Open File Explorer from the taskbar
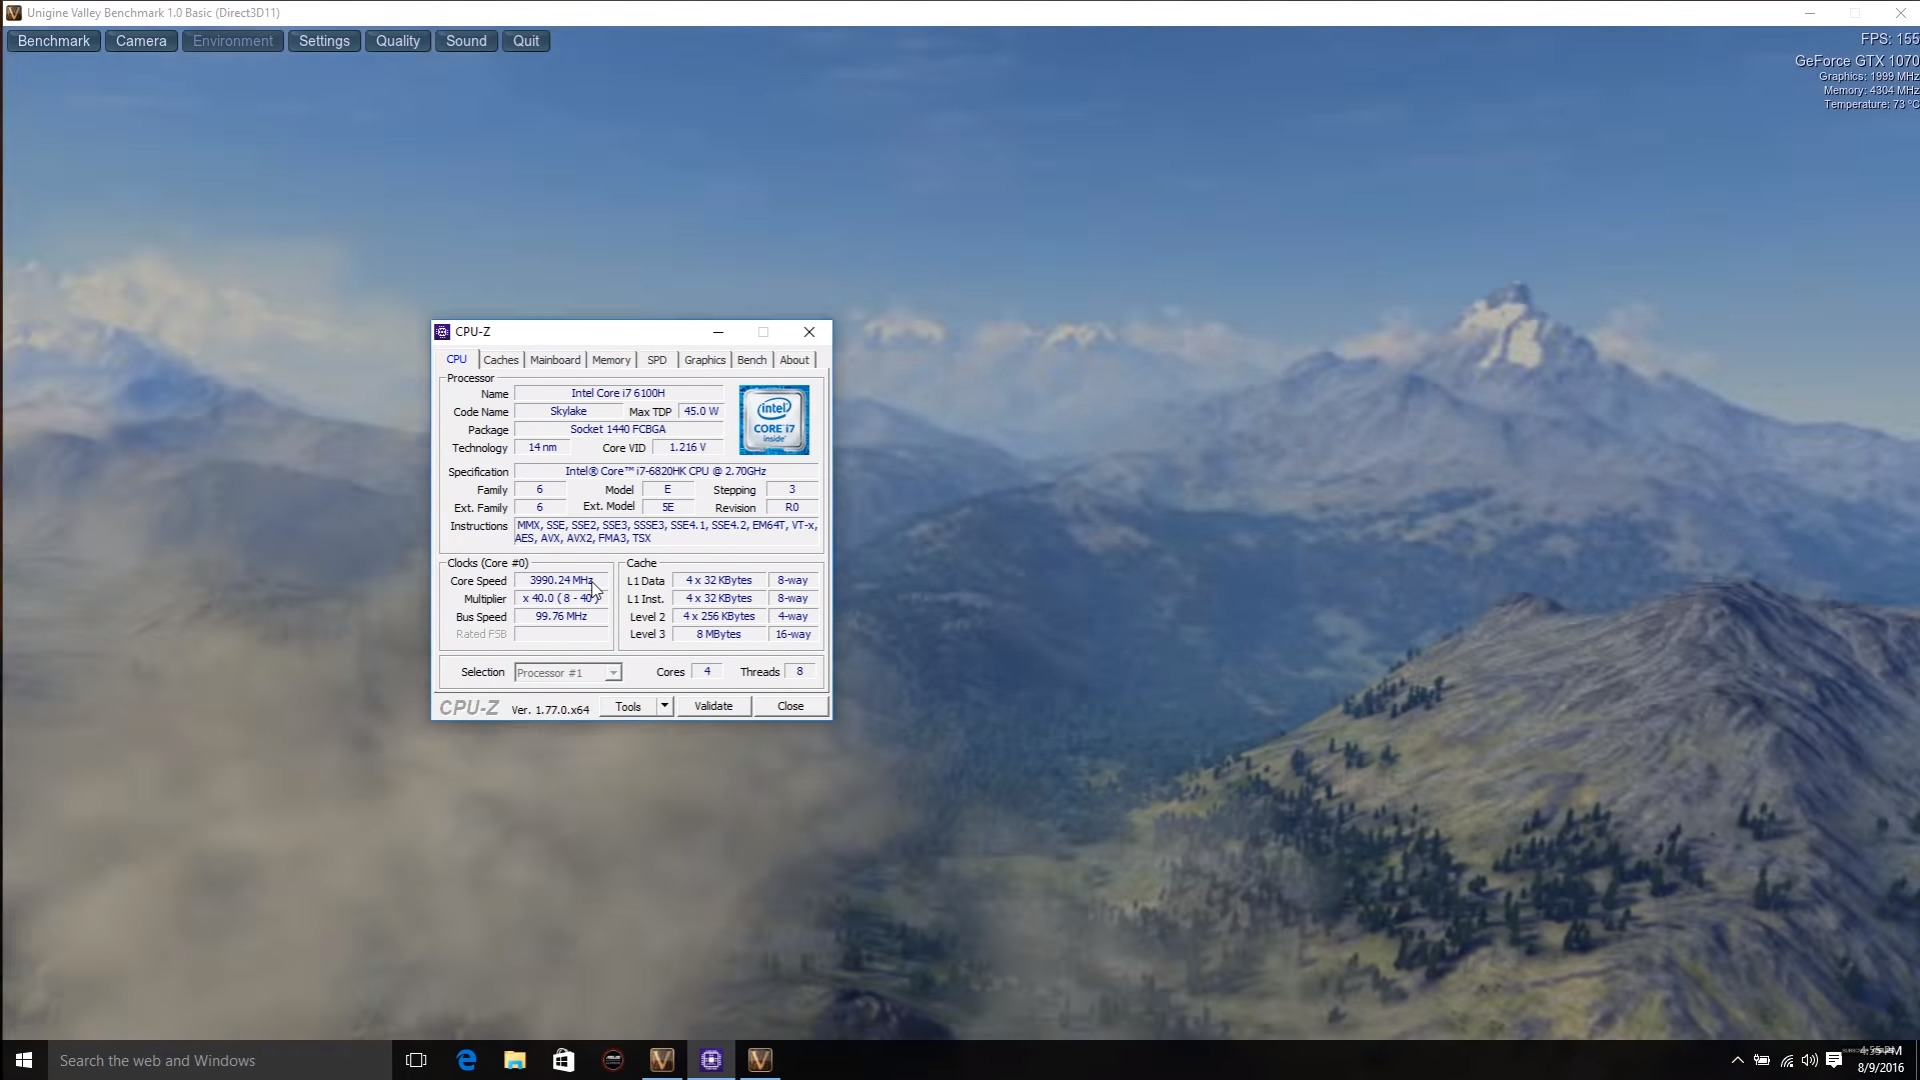1920x1080 pixels. 515,1060
